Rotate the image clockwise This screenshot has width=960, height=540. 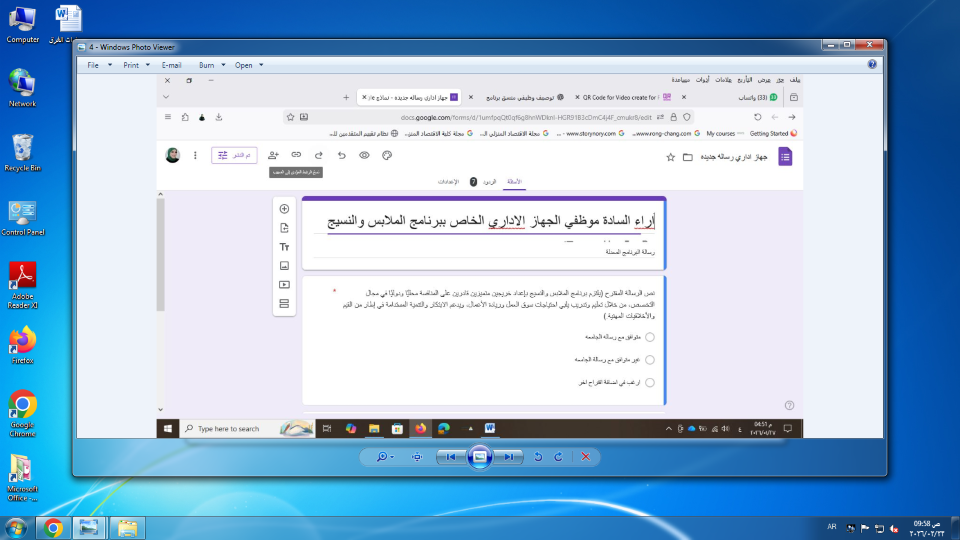click(558, 456)
